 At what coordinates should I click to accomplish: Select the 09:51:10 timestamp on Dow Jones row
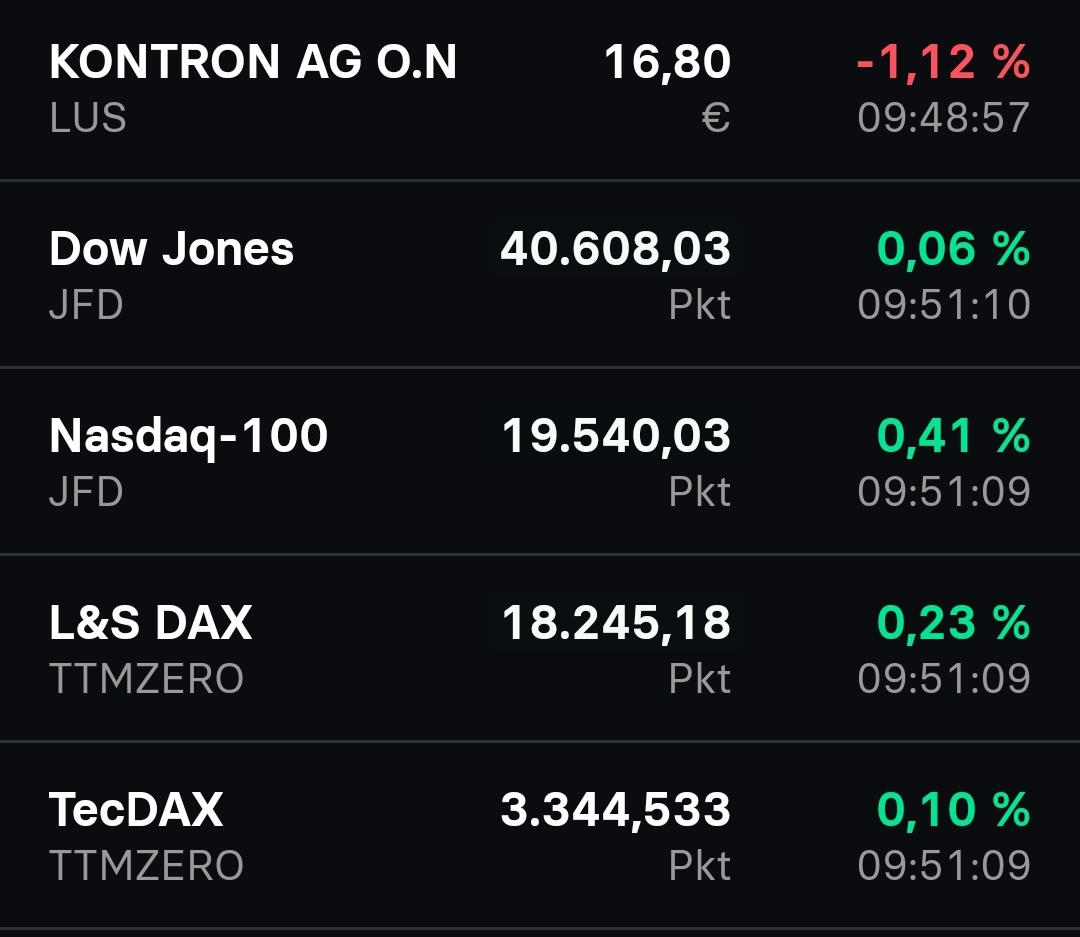tap(944, 304)
